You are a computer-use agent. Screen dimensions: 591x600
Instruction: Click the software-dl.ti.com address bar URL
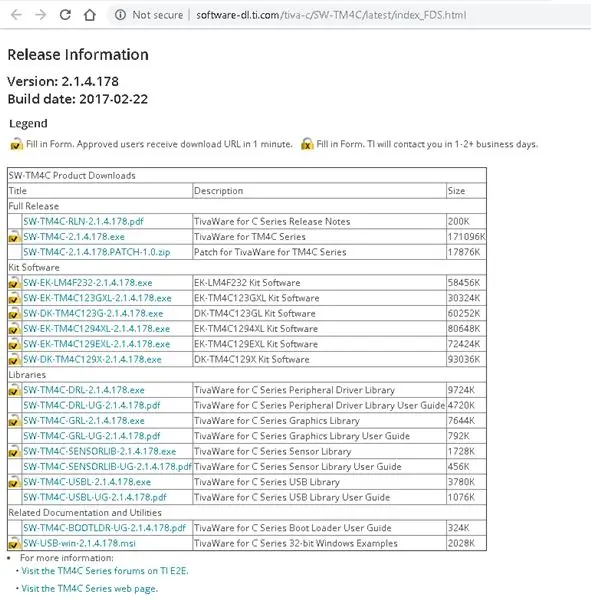331,15
